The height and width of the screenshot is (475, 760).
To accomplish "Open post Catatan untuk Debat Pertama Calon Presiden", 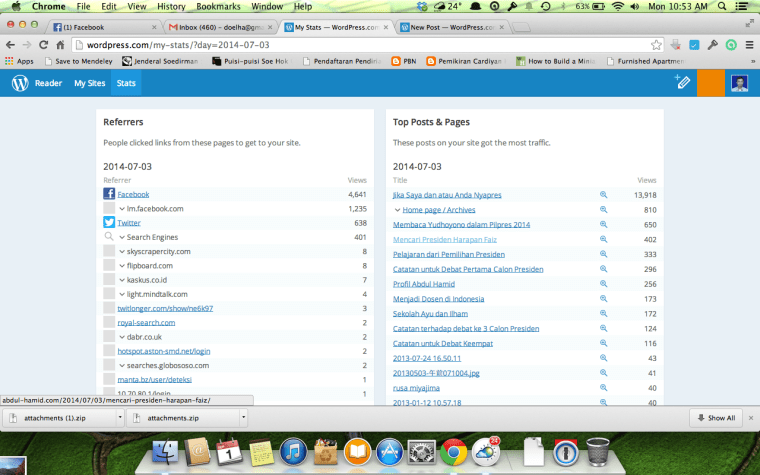I will click(x=468, y=269).
